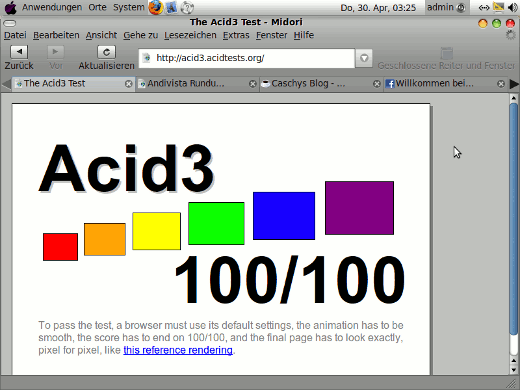
Task: Open the Ansicht menu
Action: click(101, 35)
